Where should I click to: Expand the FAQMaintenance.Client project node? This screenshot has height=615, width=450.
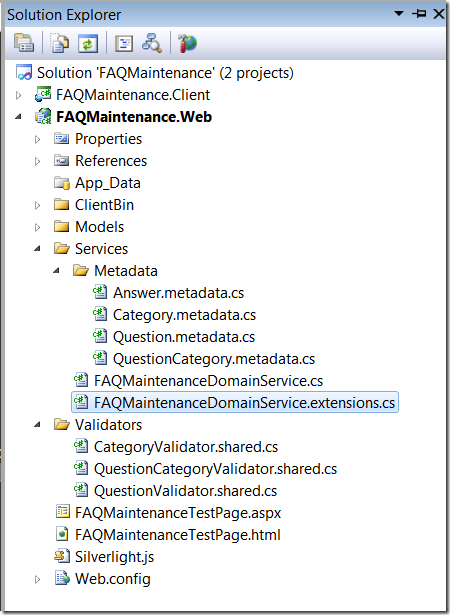pos(18,95)
